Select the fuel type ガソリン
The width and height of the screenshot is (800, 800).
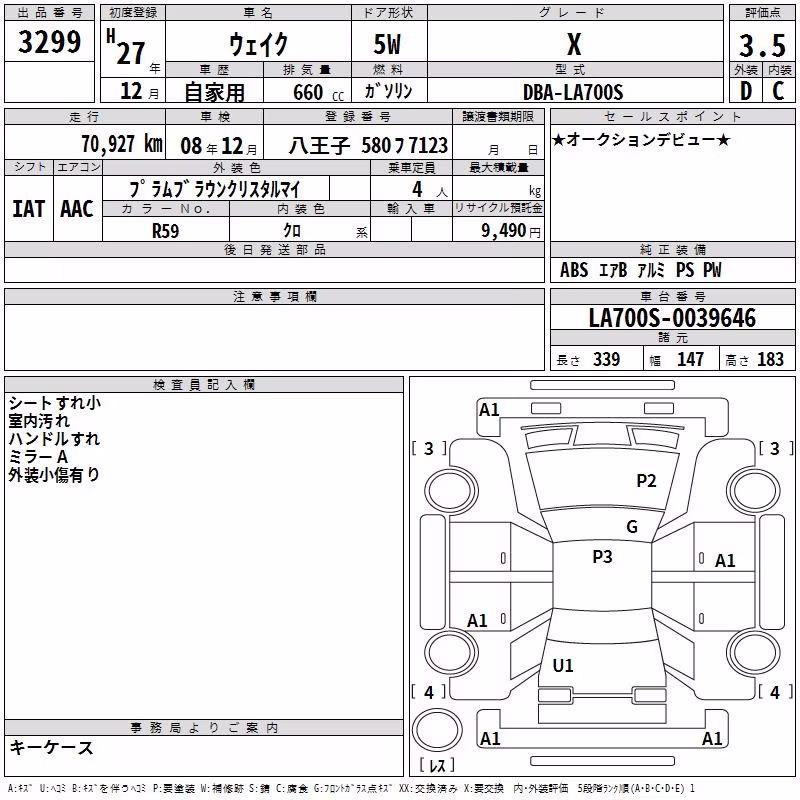click(x=388, y=91)
